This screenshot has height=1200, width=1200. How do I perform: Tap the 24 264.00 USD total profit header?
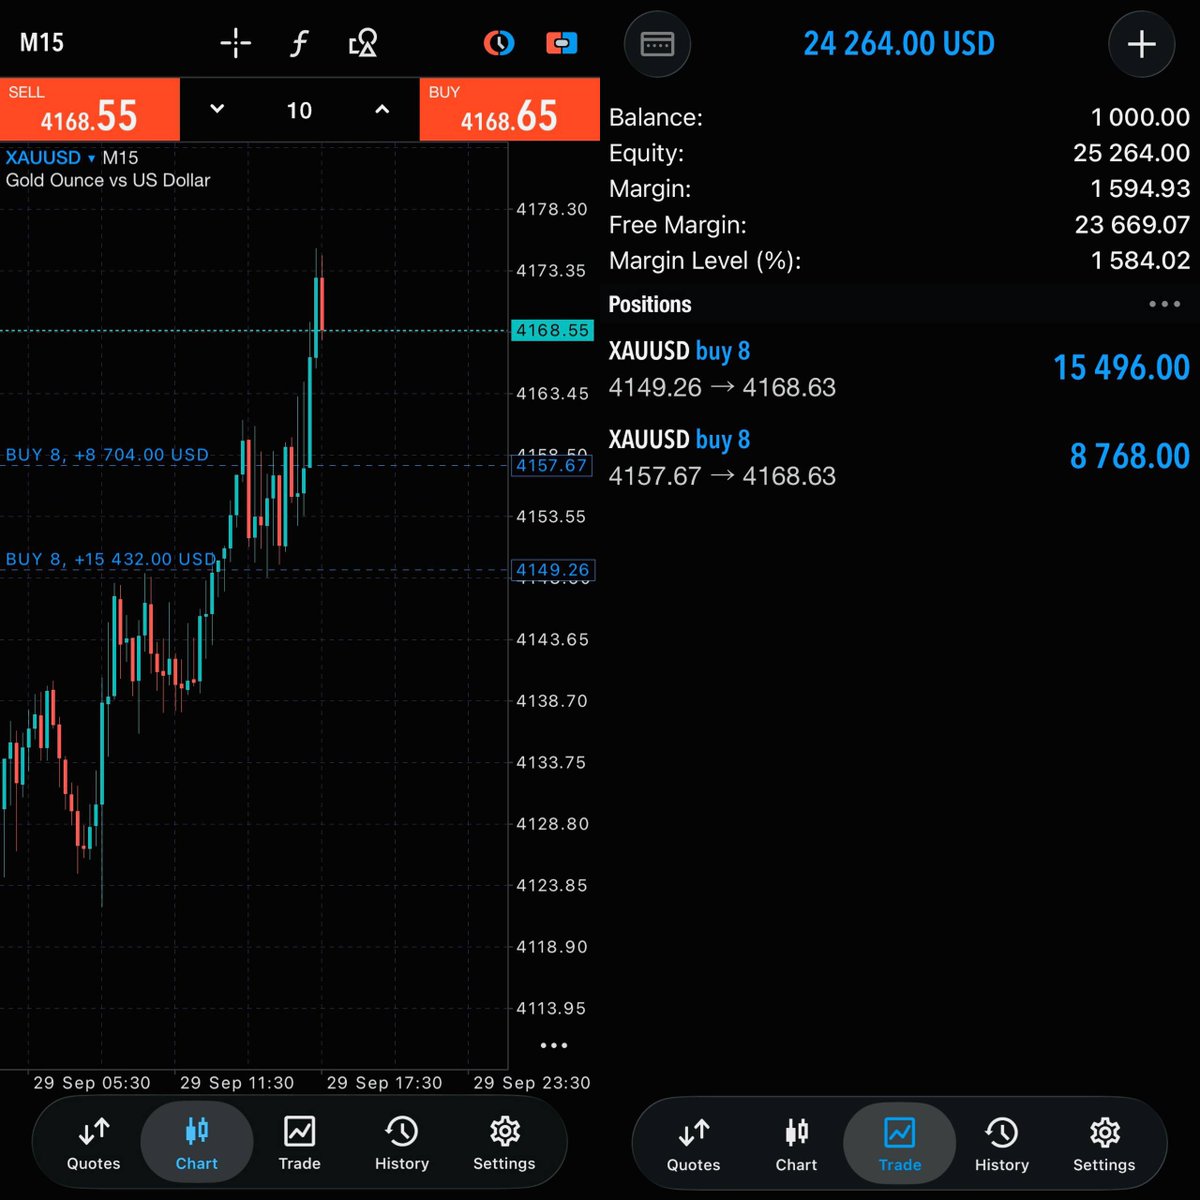[x=899, y=44]
